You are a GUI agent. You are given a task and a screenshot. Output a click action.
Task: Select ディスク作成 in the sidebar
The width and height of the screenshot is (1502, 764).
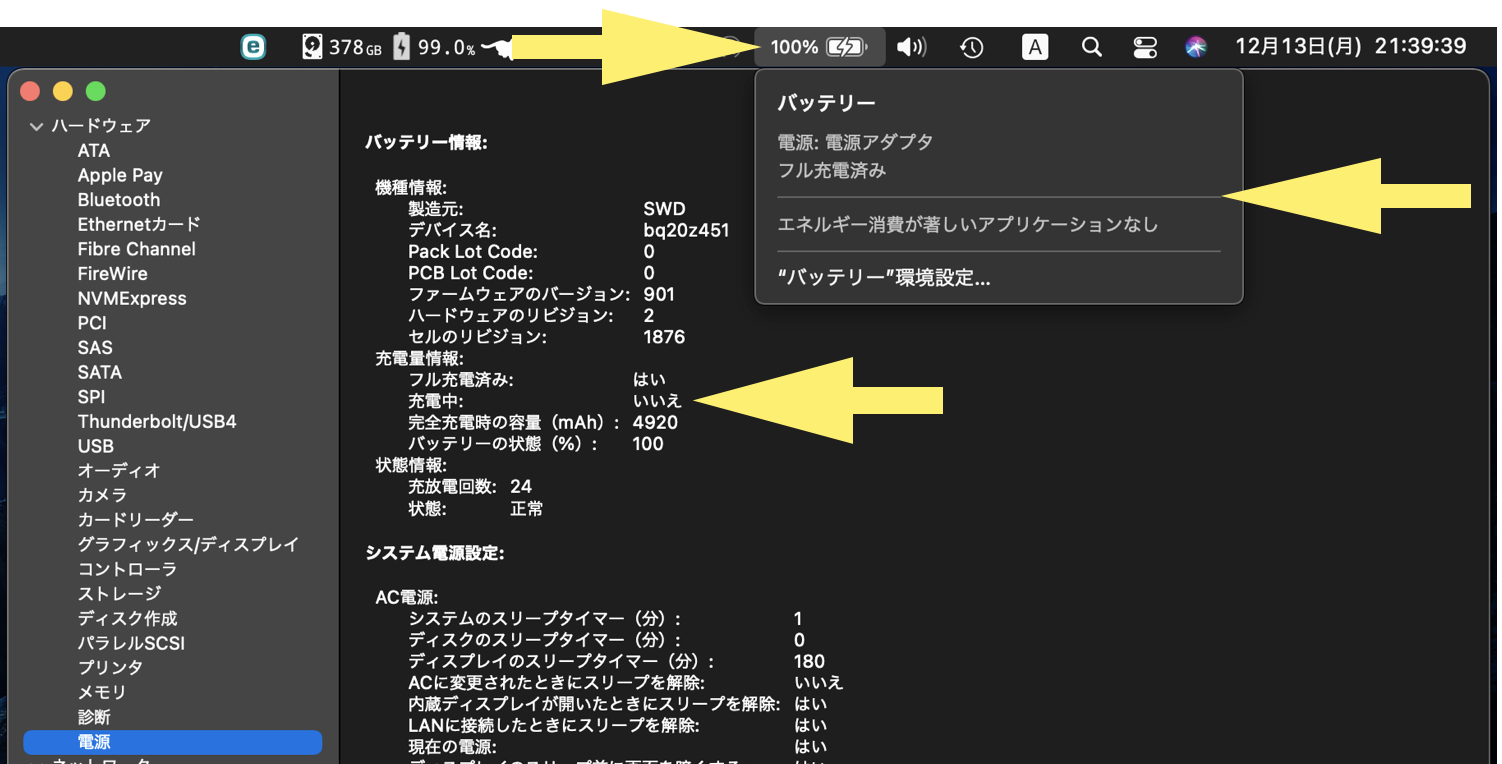pyautogui.click(x=127, y=619)
